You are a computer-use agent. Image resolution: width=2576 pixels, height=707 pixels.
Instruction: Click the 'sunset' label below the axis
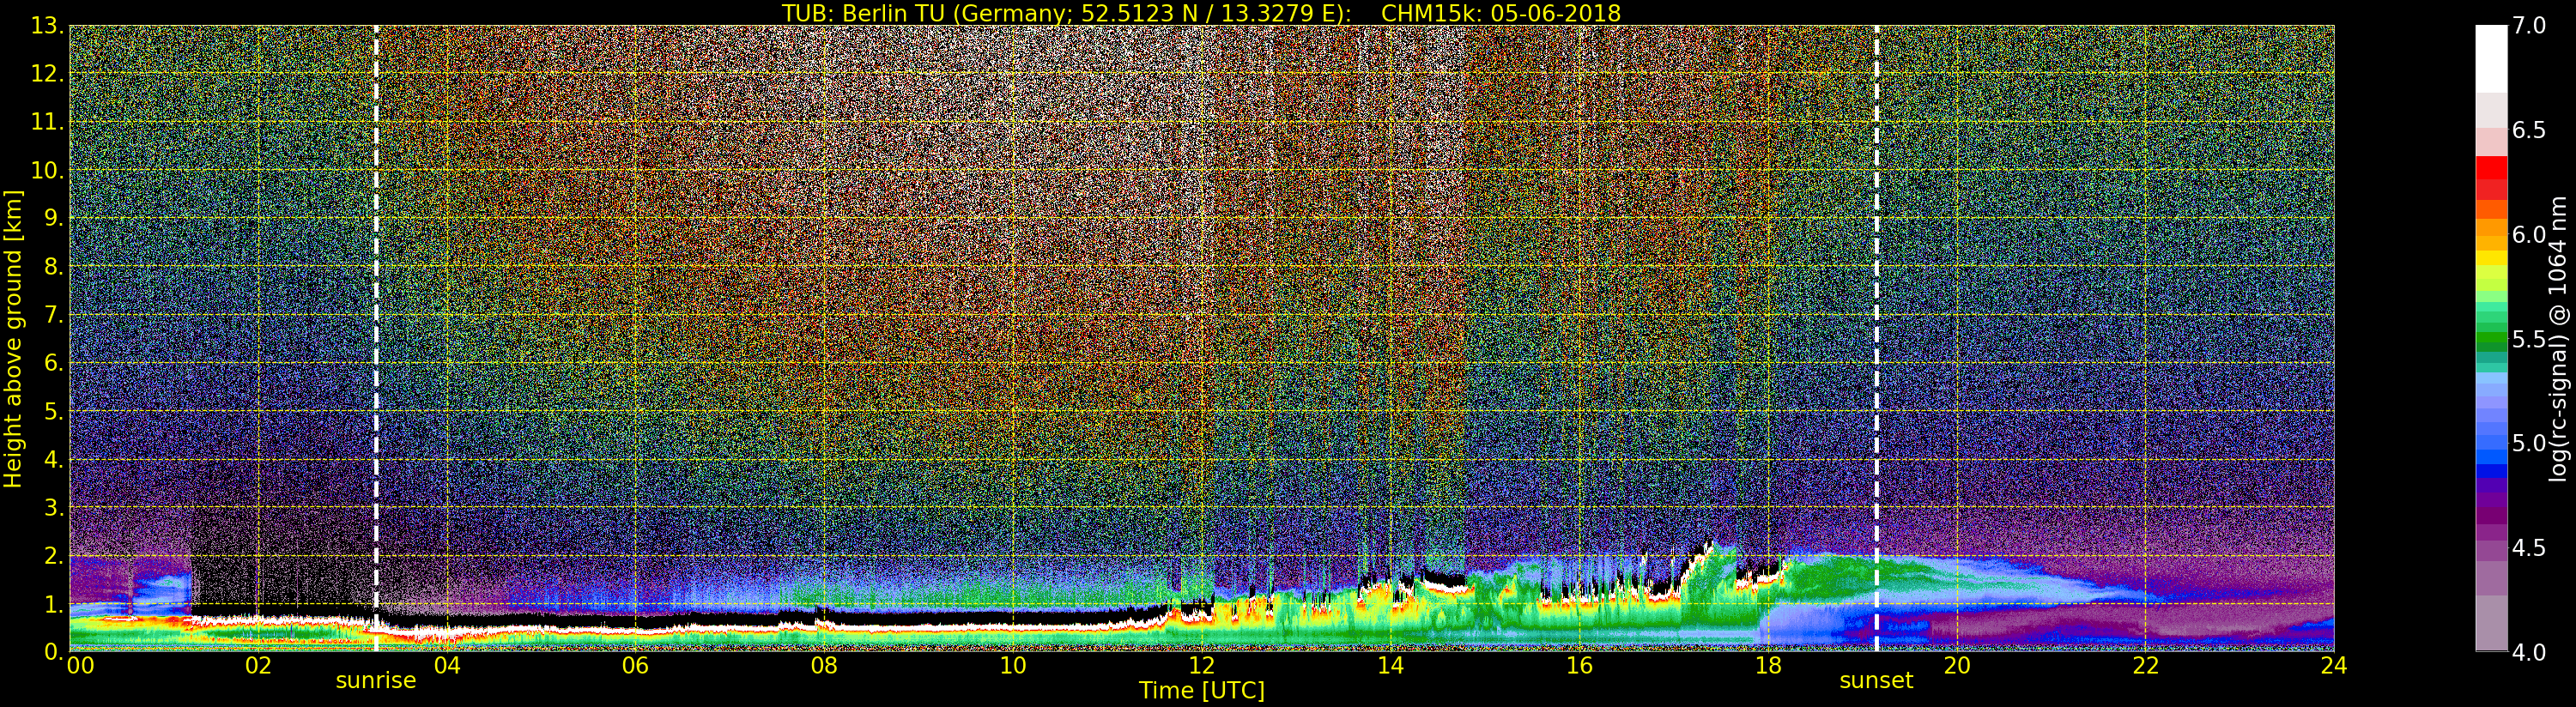click(x=1876, y=681)
